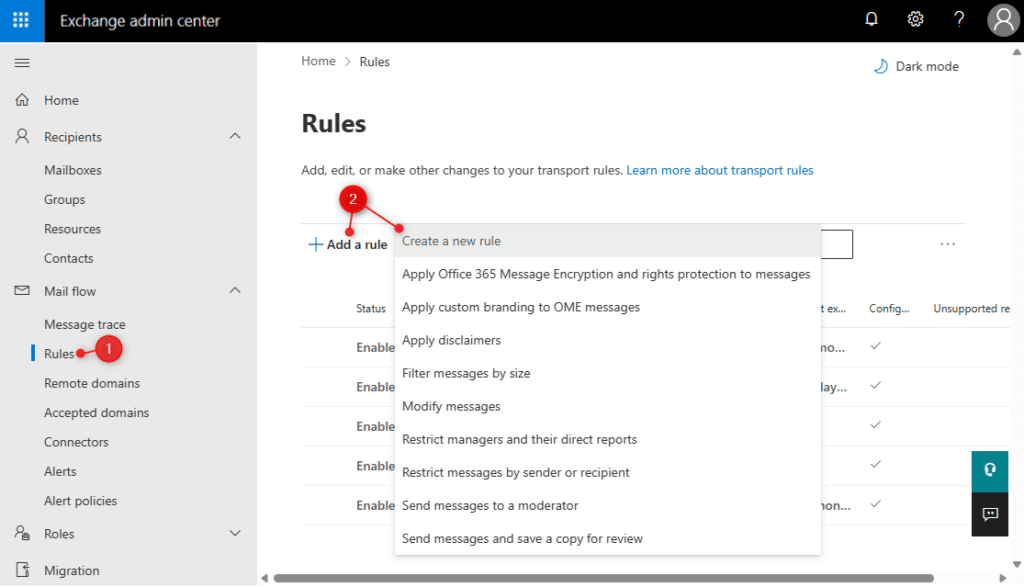Expand the Roles section chevron
This screenshot has height=587, width=1024.
[x=235, y=534]
